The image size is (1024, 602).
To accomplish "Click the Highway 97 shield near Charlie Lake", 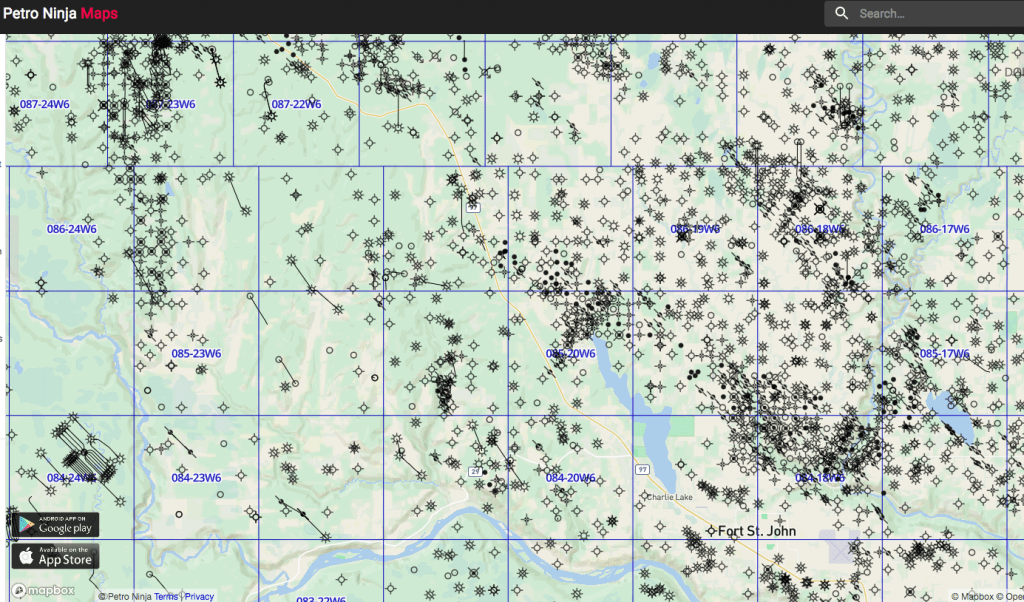I will (644, 469).
